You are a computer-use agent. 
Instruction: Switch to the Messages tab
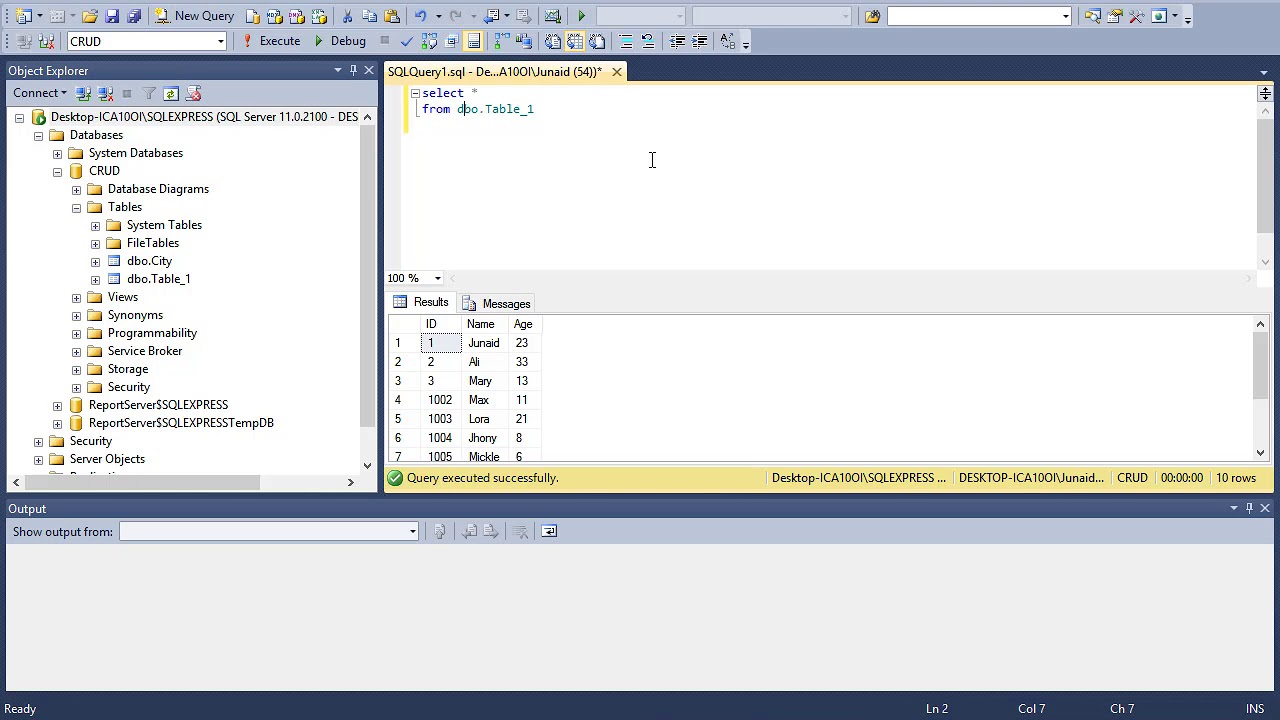(496, 303)
